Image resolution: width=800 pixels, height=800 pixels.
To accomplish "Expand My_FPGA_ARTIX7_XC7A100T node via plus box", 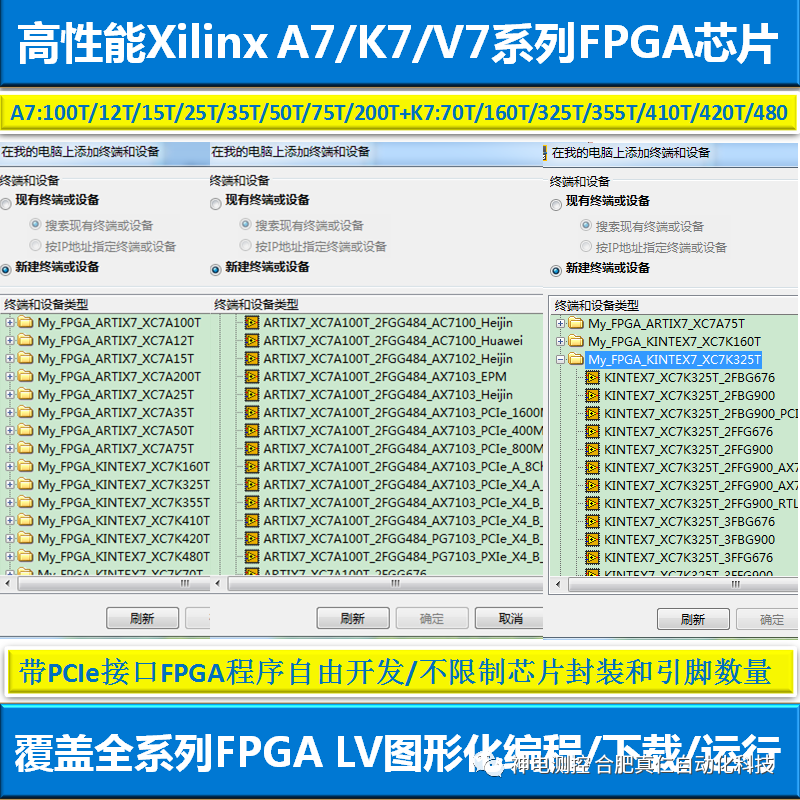I will [x=10, y=322].
